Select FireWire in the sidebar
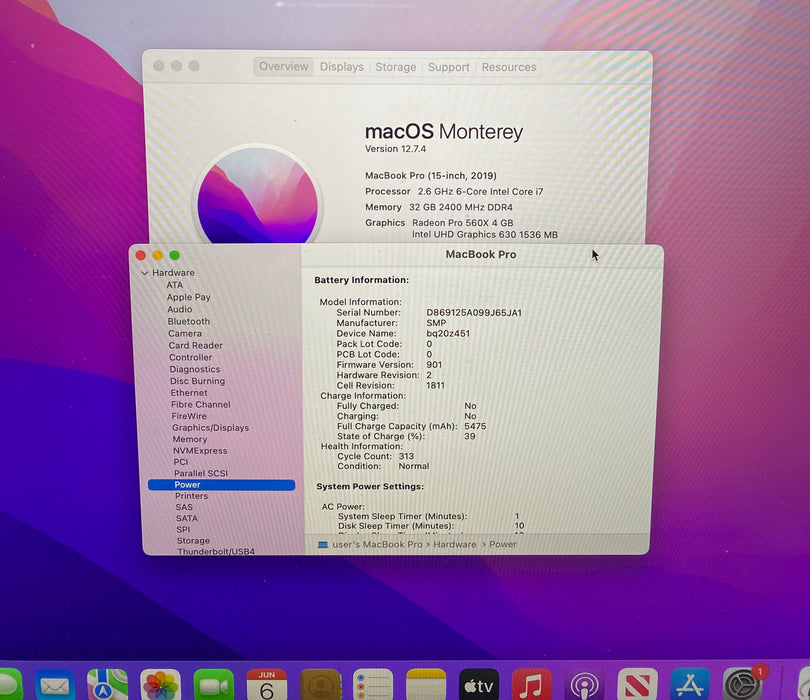The image size is (810, 700). (x=189, y=416)
